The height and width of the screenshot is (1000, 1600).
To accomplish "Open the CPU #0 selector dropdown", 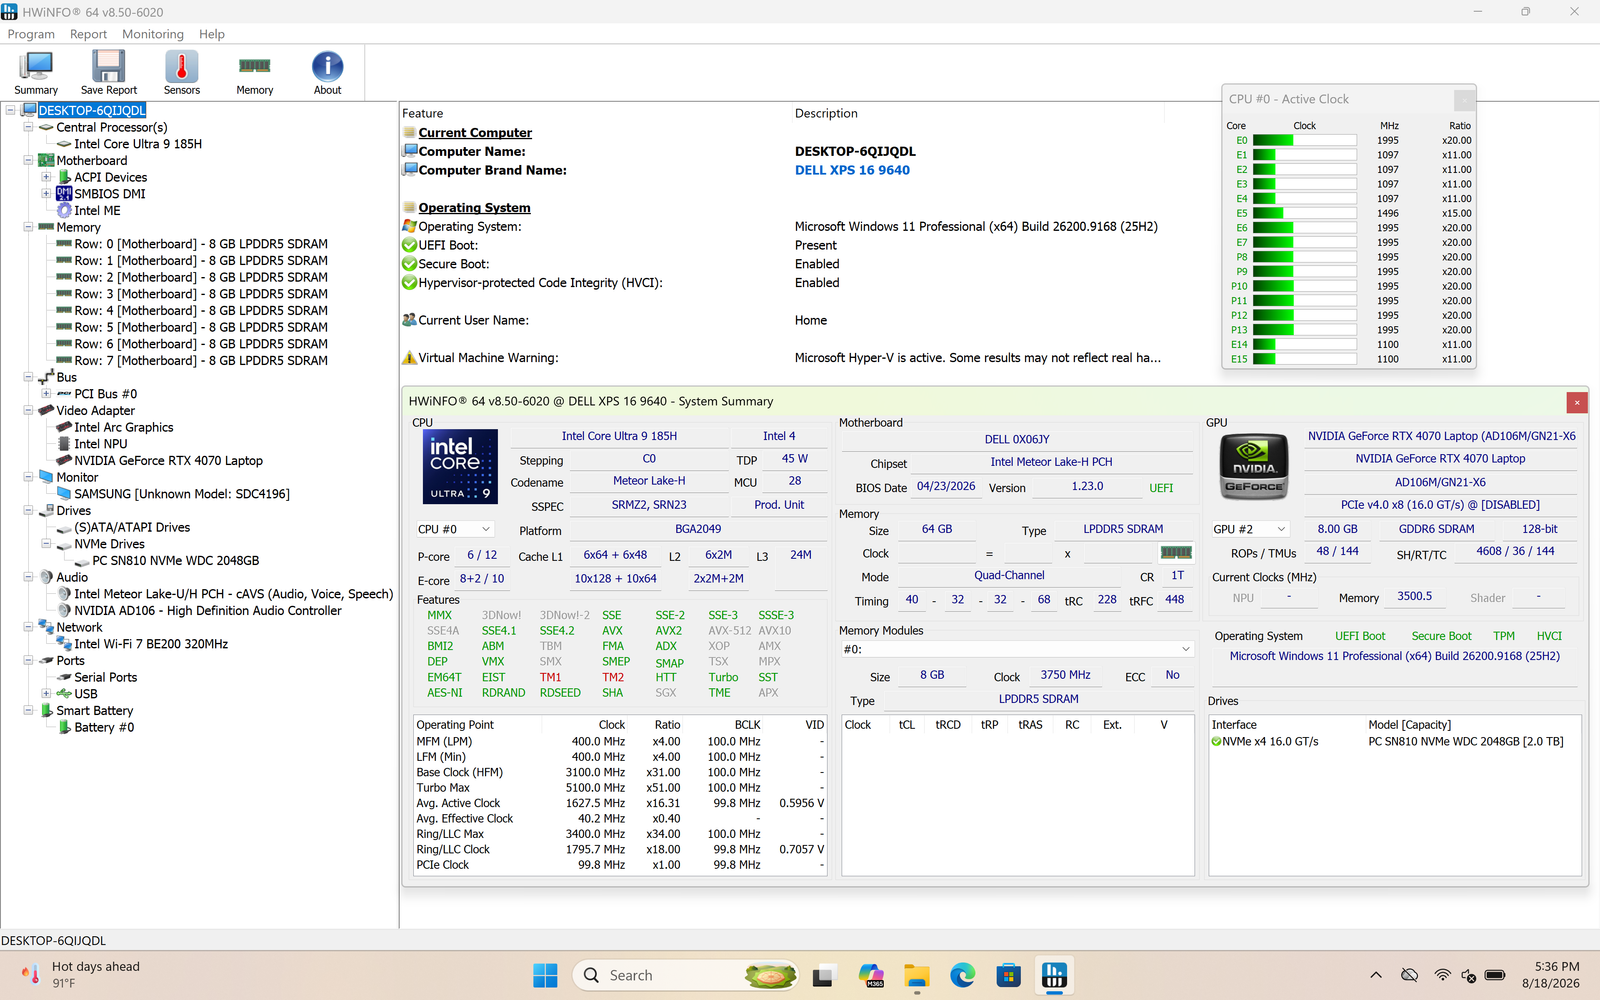I will [x=455, y=529].
